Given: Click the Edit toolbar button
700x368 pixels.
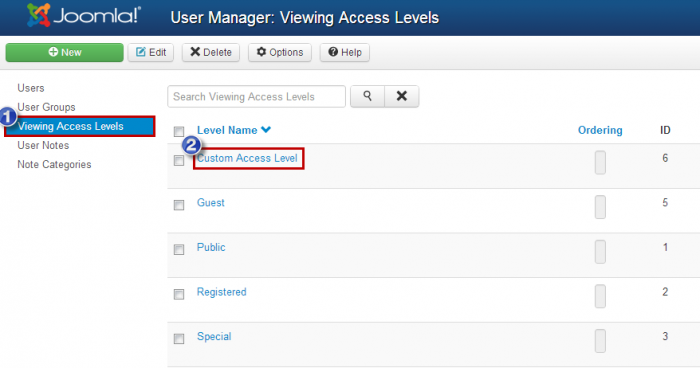Looking at the screenshot, I should coord(151,52).
